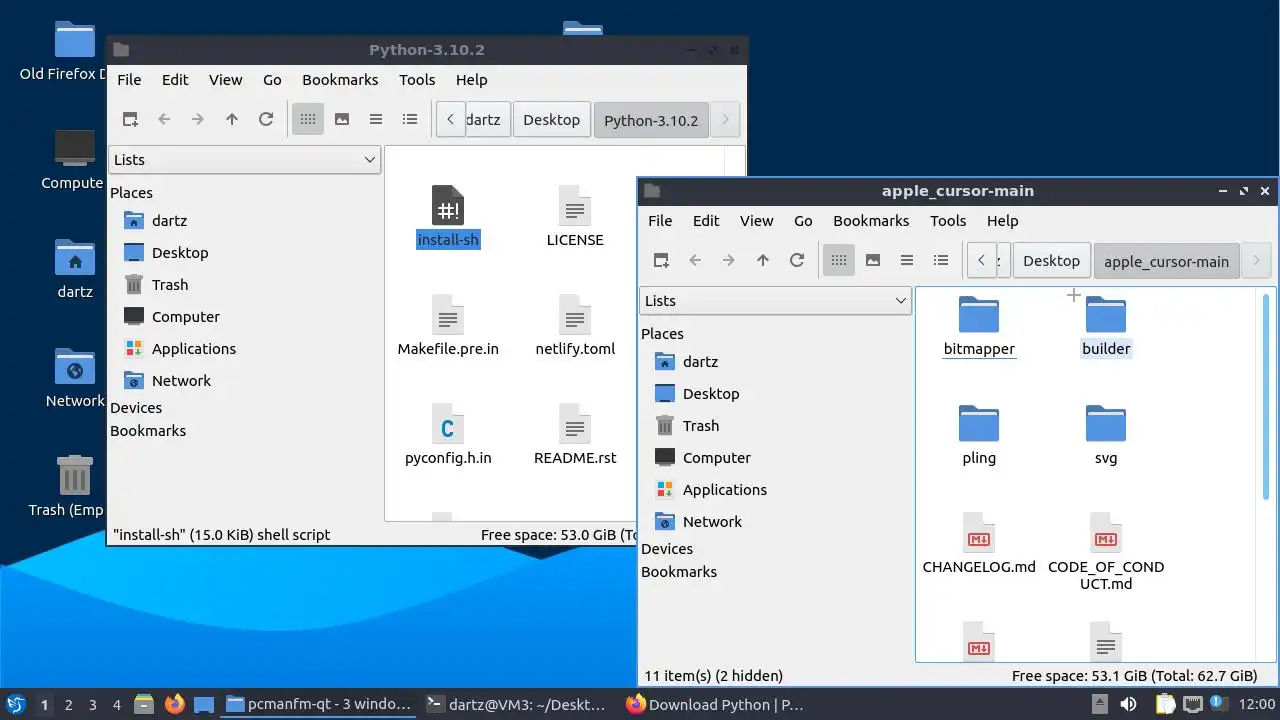Open Lists dropdown in apple_cursor-main side pane
This screenshot has height=720, width=1280.
pos(776,301)
